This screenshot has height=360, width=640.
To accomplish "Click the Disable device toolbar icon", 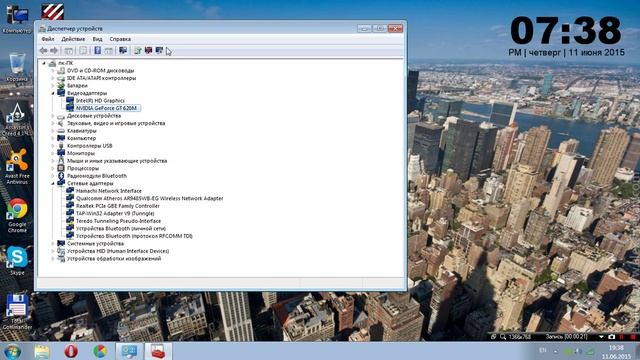I will point(159,51).
